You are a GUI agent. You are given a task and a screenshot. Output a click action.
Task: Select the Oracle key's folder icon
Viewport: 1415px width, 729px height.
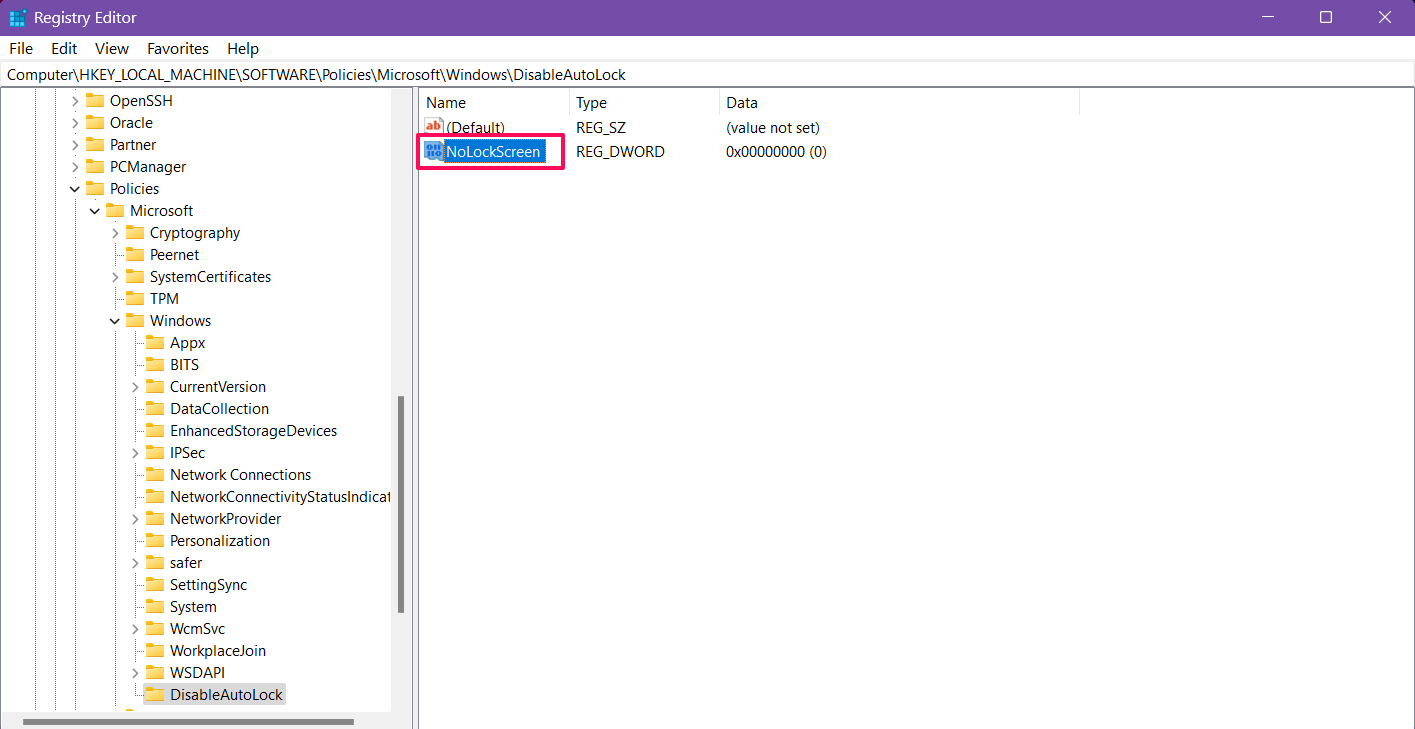(x=95, y=122)
